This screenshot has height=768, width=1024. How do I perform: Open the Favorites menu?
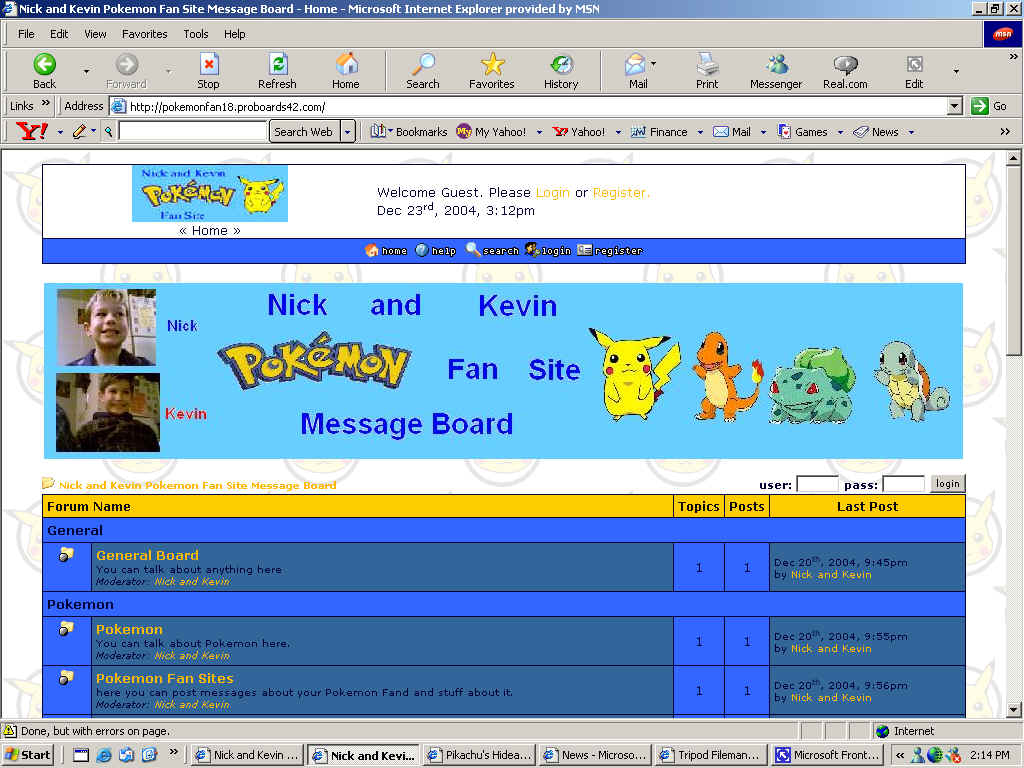[x=145, y=34]
